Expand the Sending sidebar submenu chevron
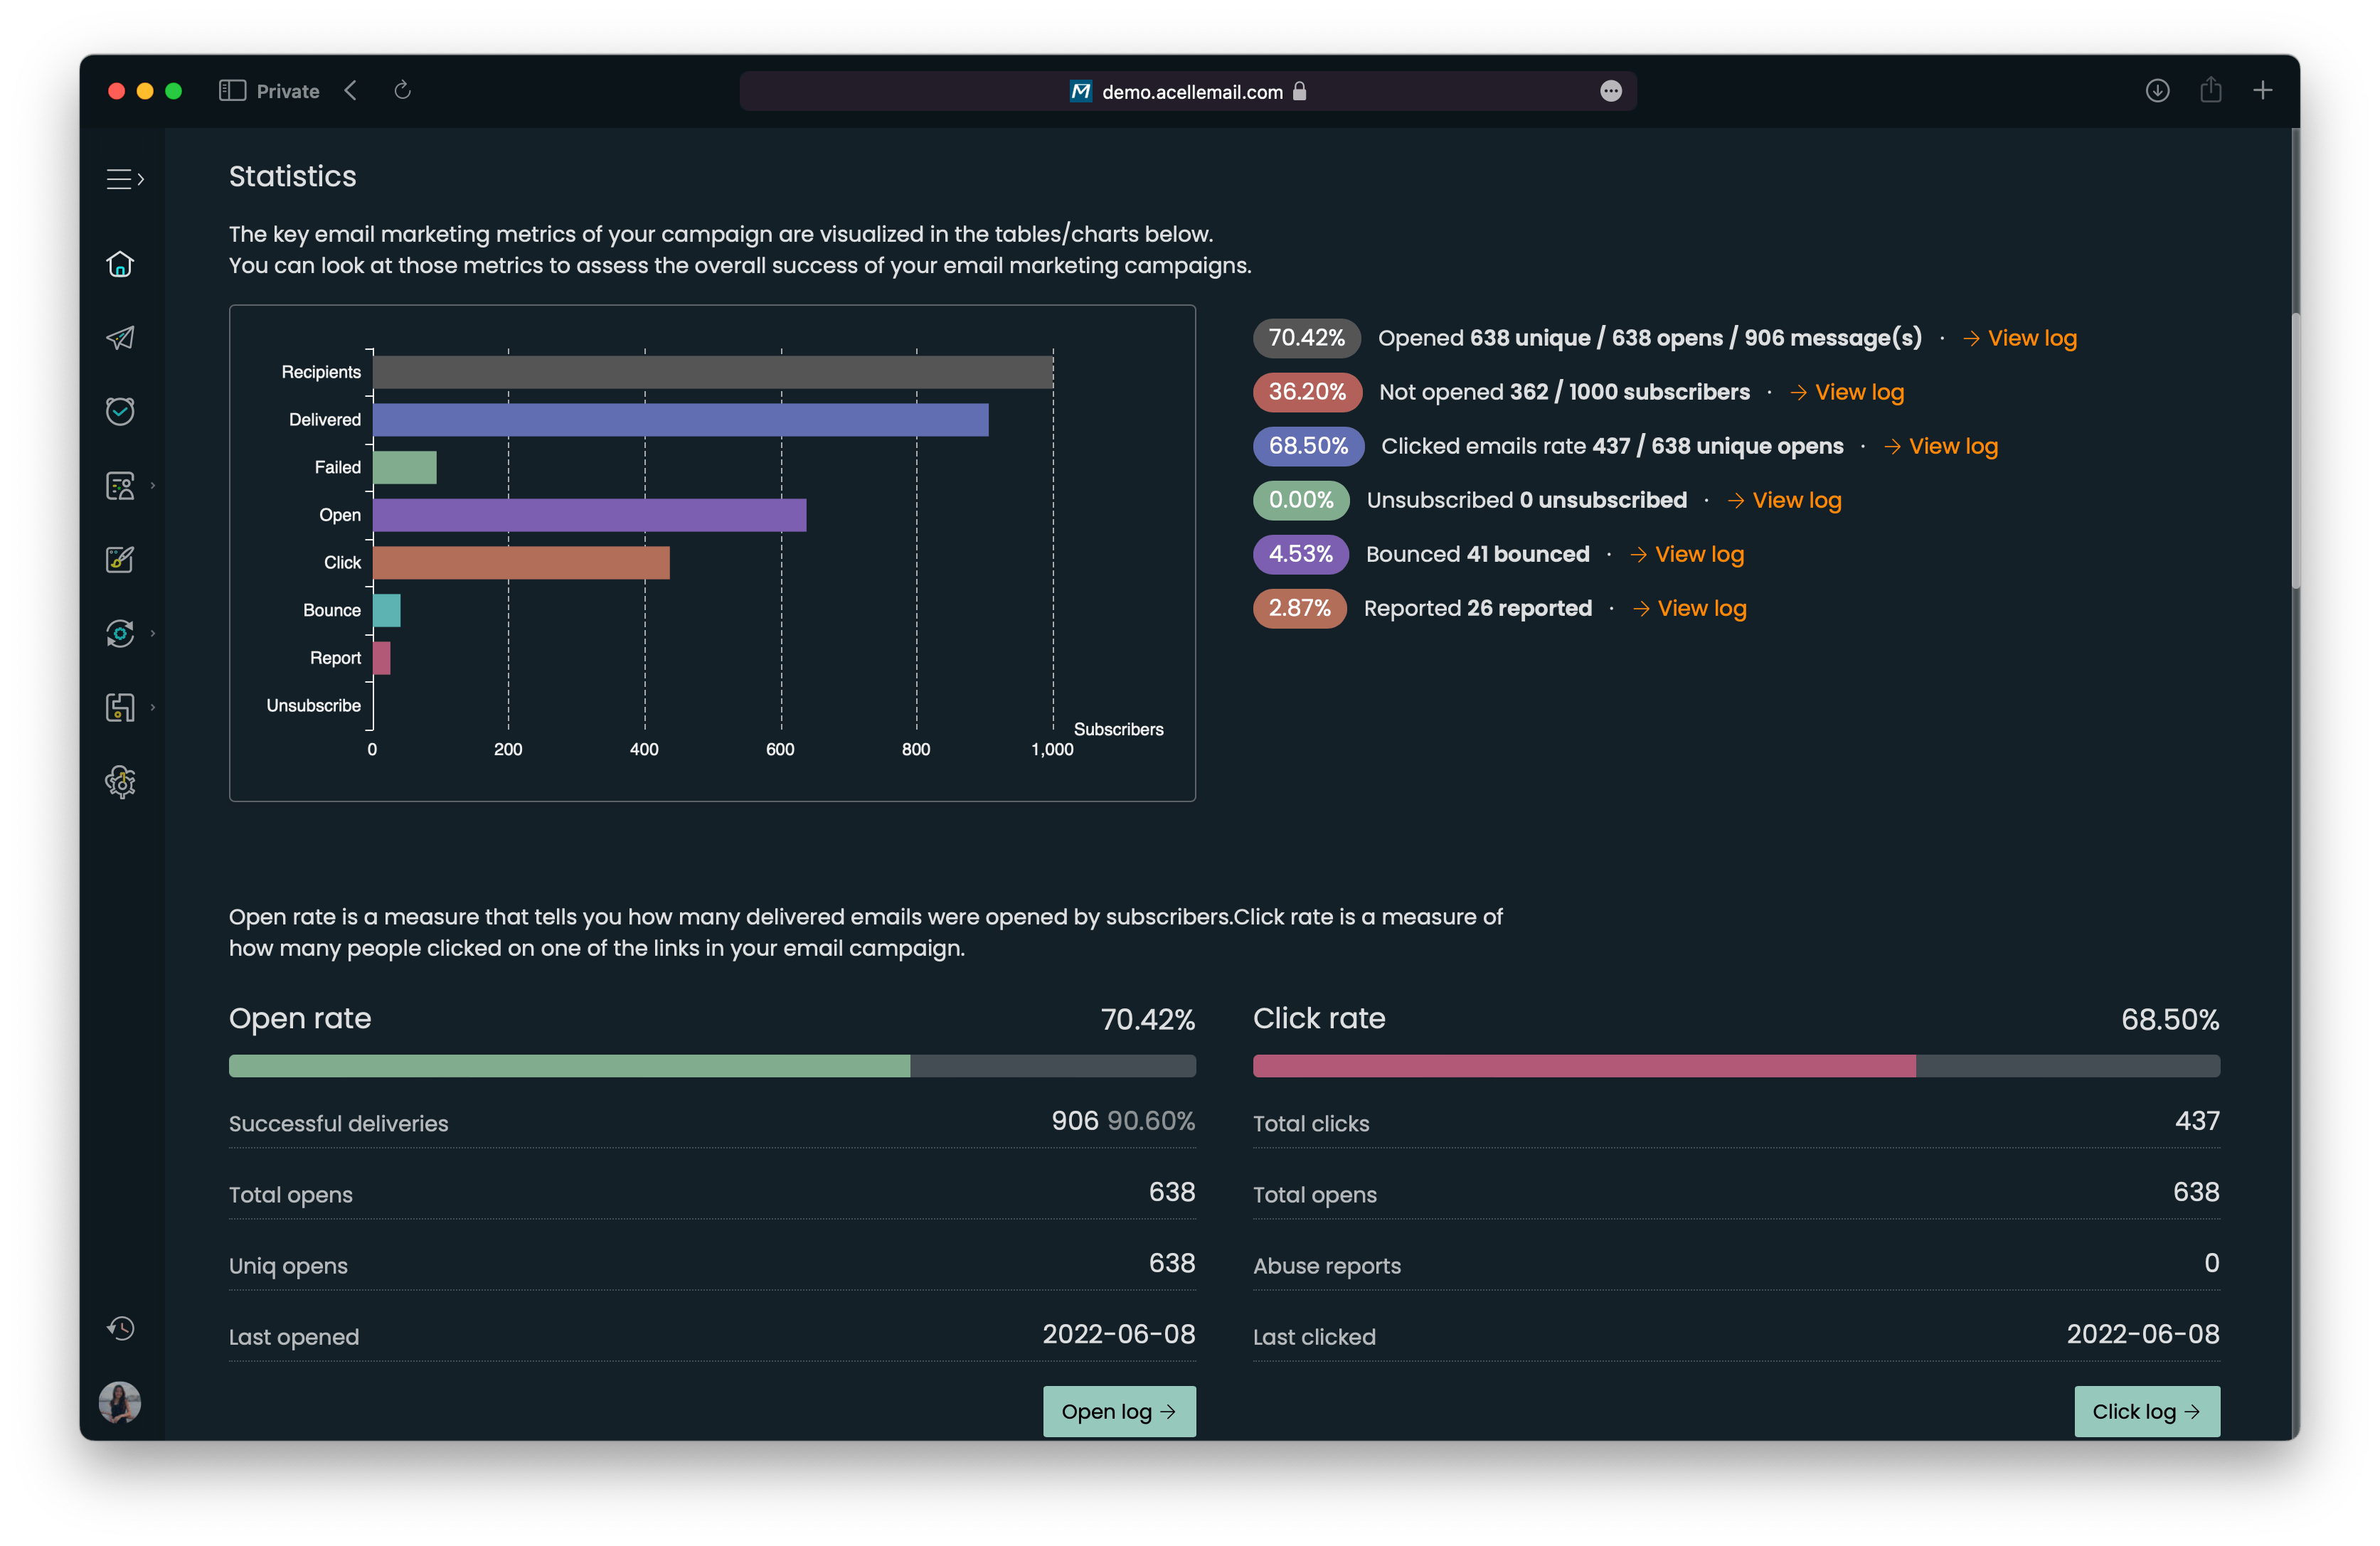 153,633
